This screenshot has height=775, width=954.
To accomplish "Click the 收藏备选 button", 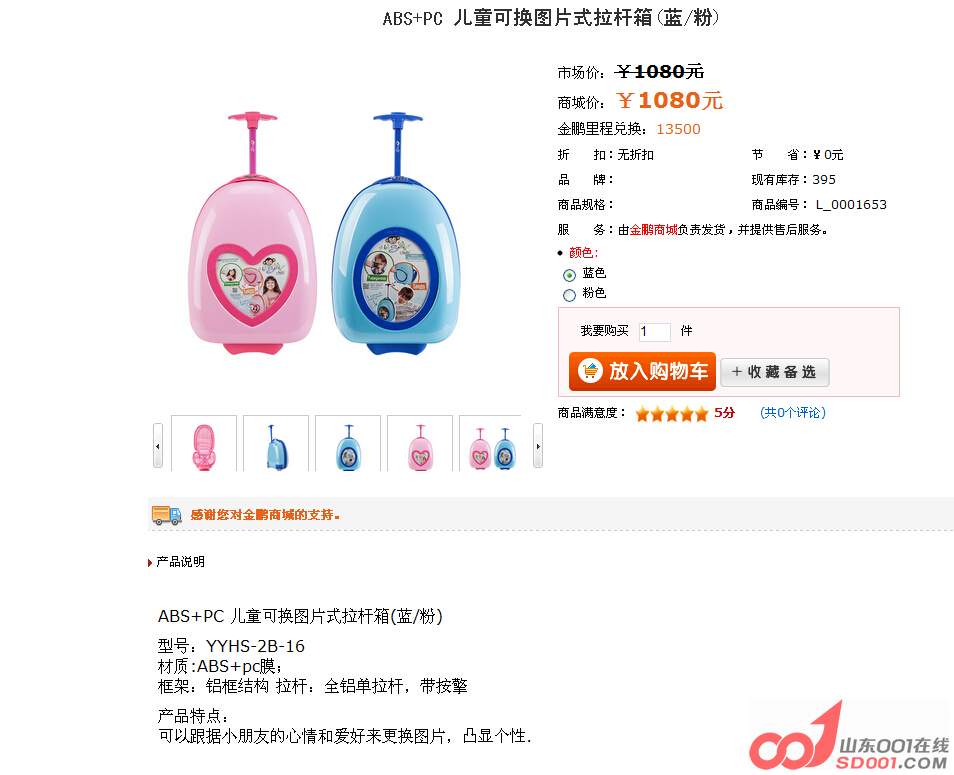I will click(775, 372).
